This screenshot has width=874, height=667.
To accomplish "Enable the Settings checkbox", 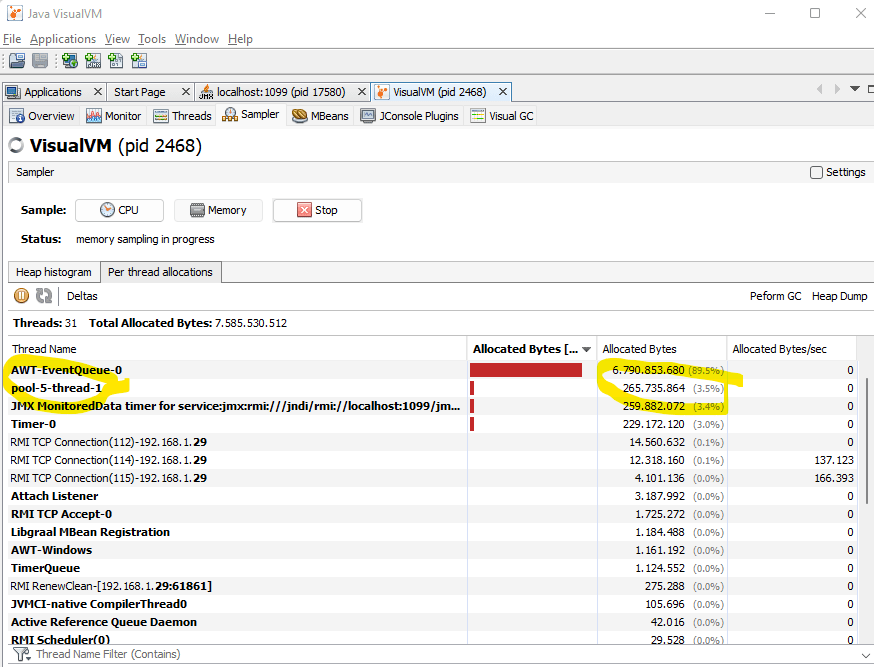I will (x=815, y=172).
